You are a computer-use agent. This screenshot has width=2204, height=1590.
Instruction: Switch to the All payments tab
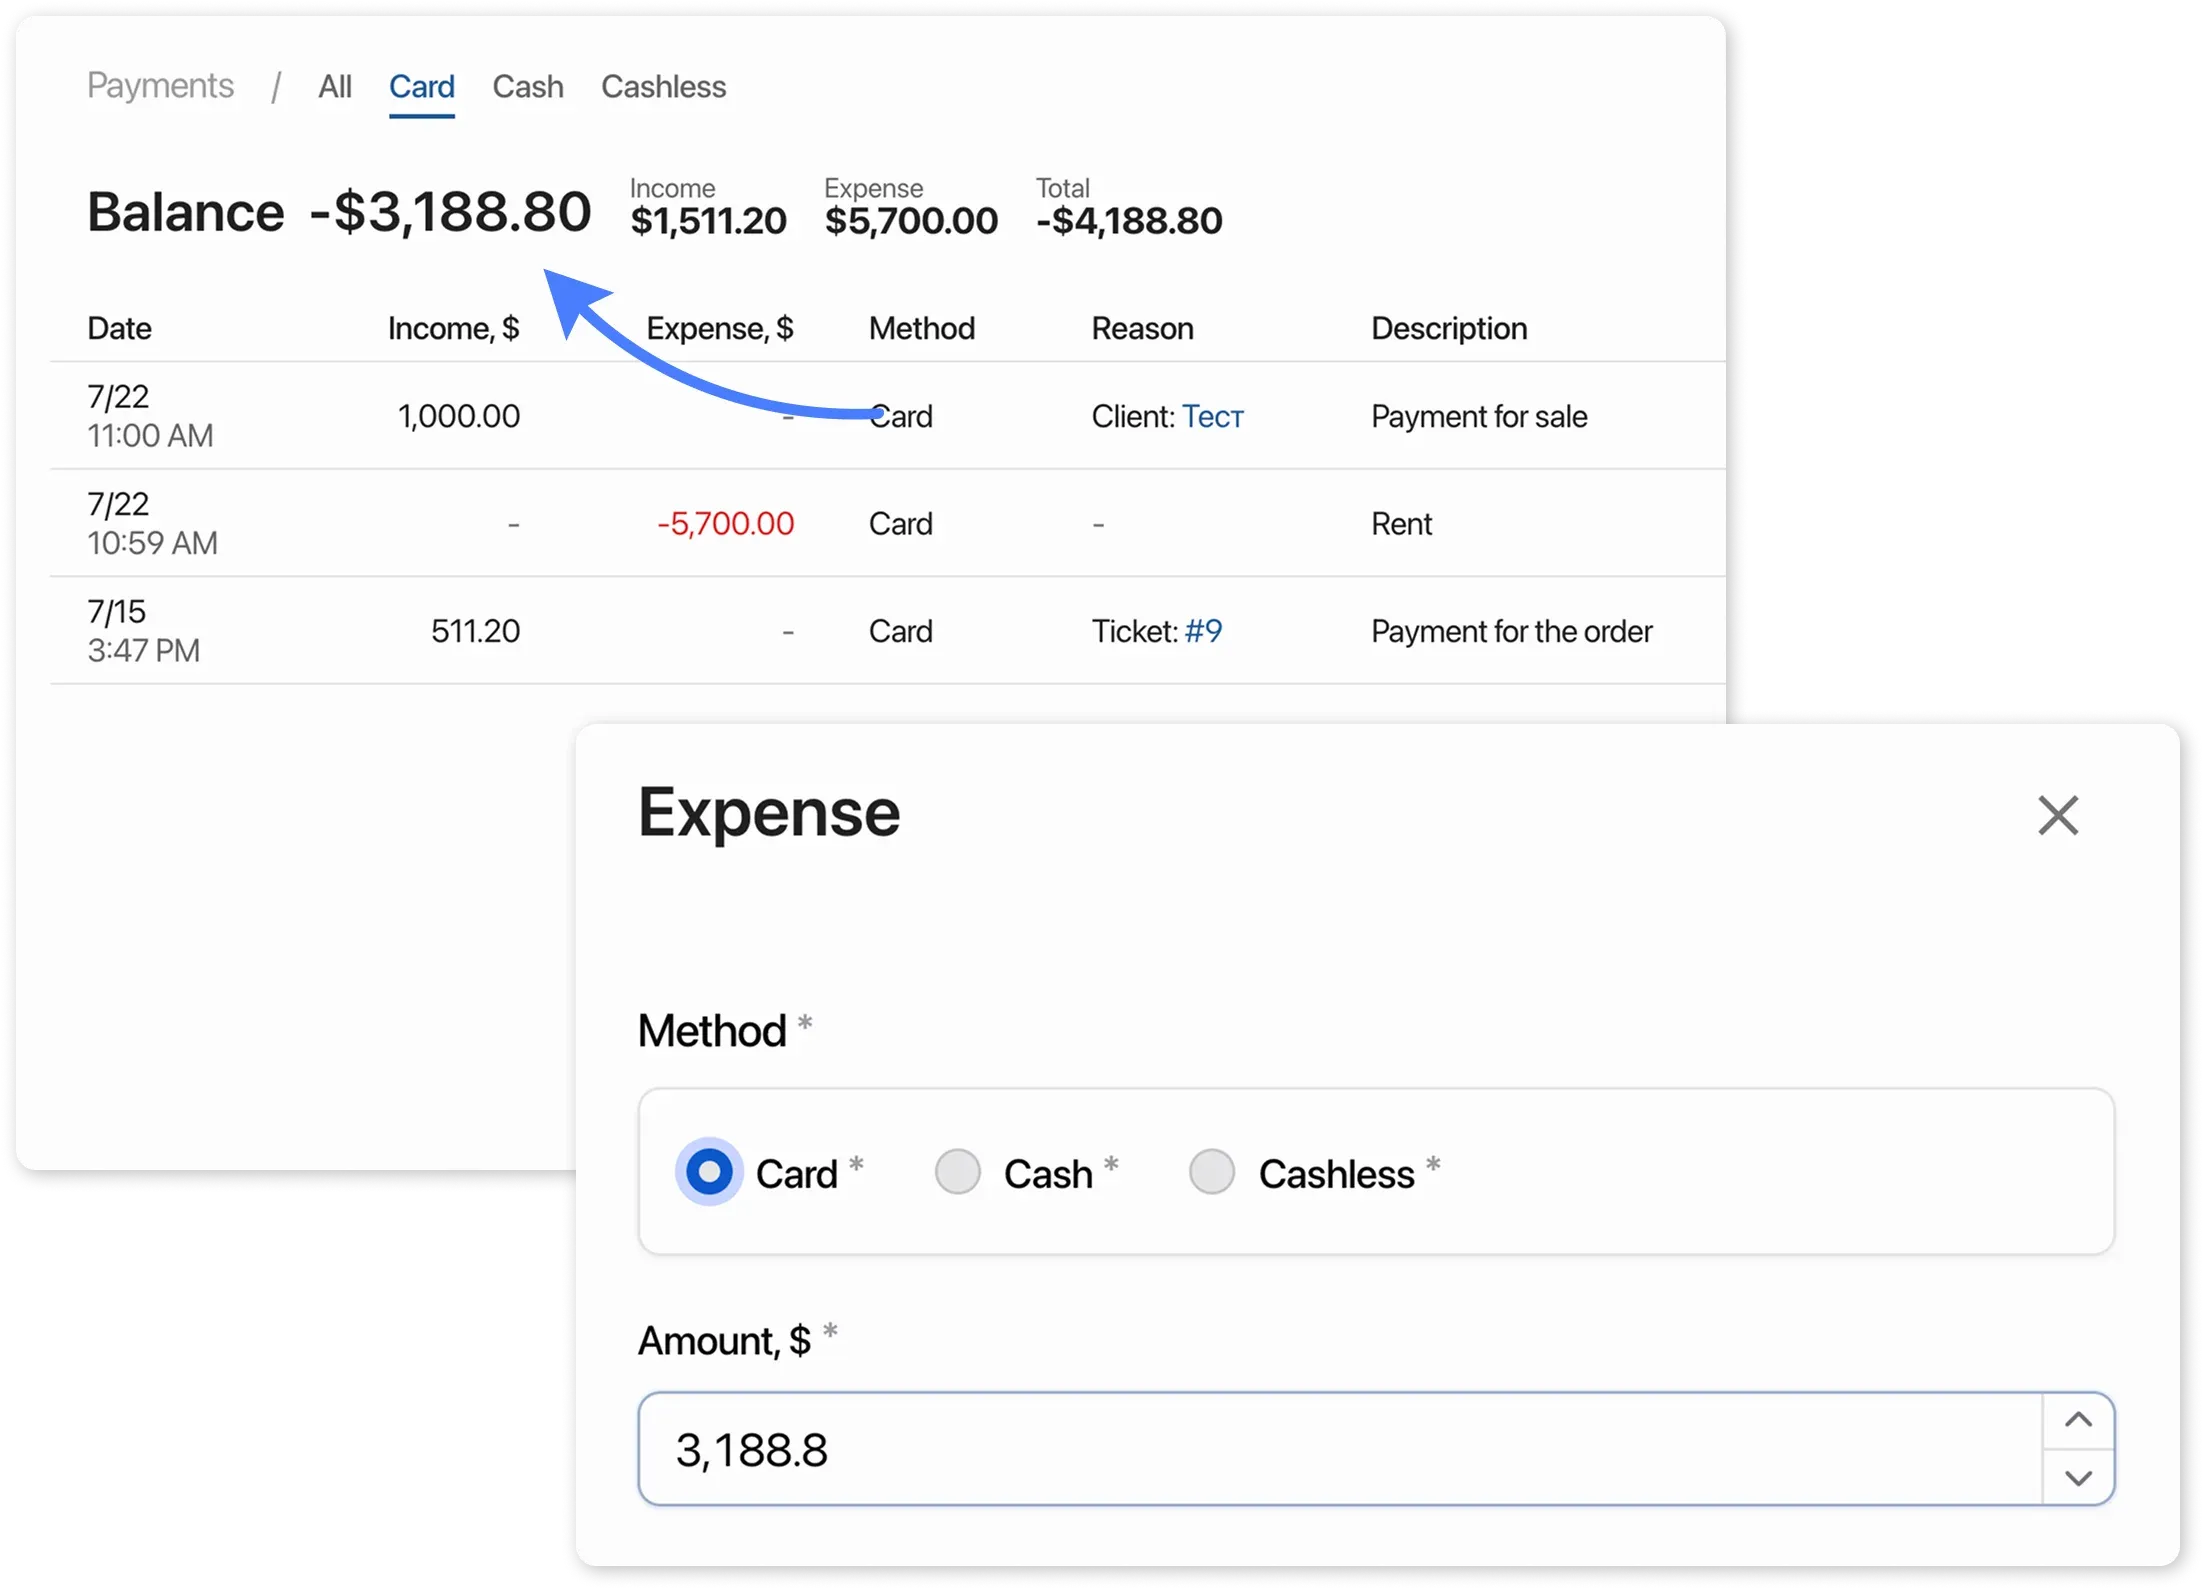(x=334, y=87)
